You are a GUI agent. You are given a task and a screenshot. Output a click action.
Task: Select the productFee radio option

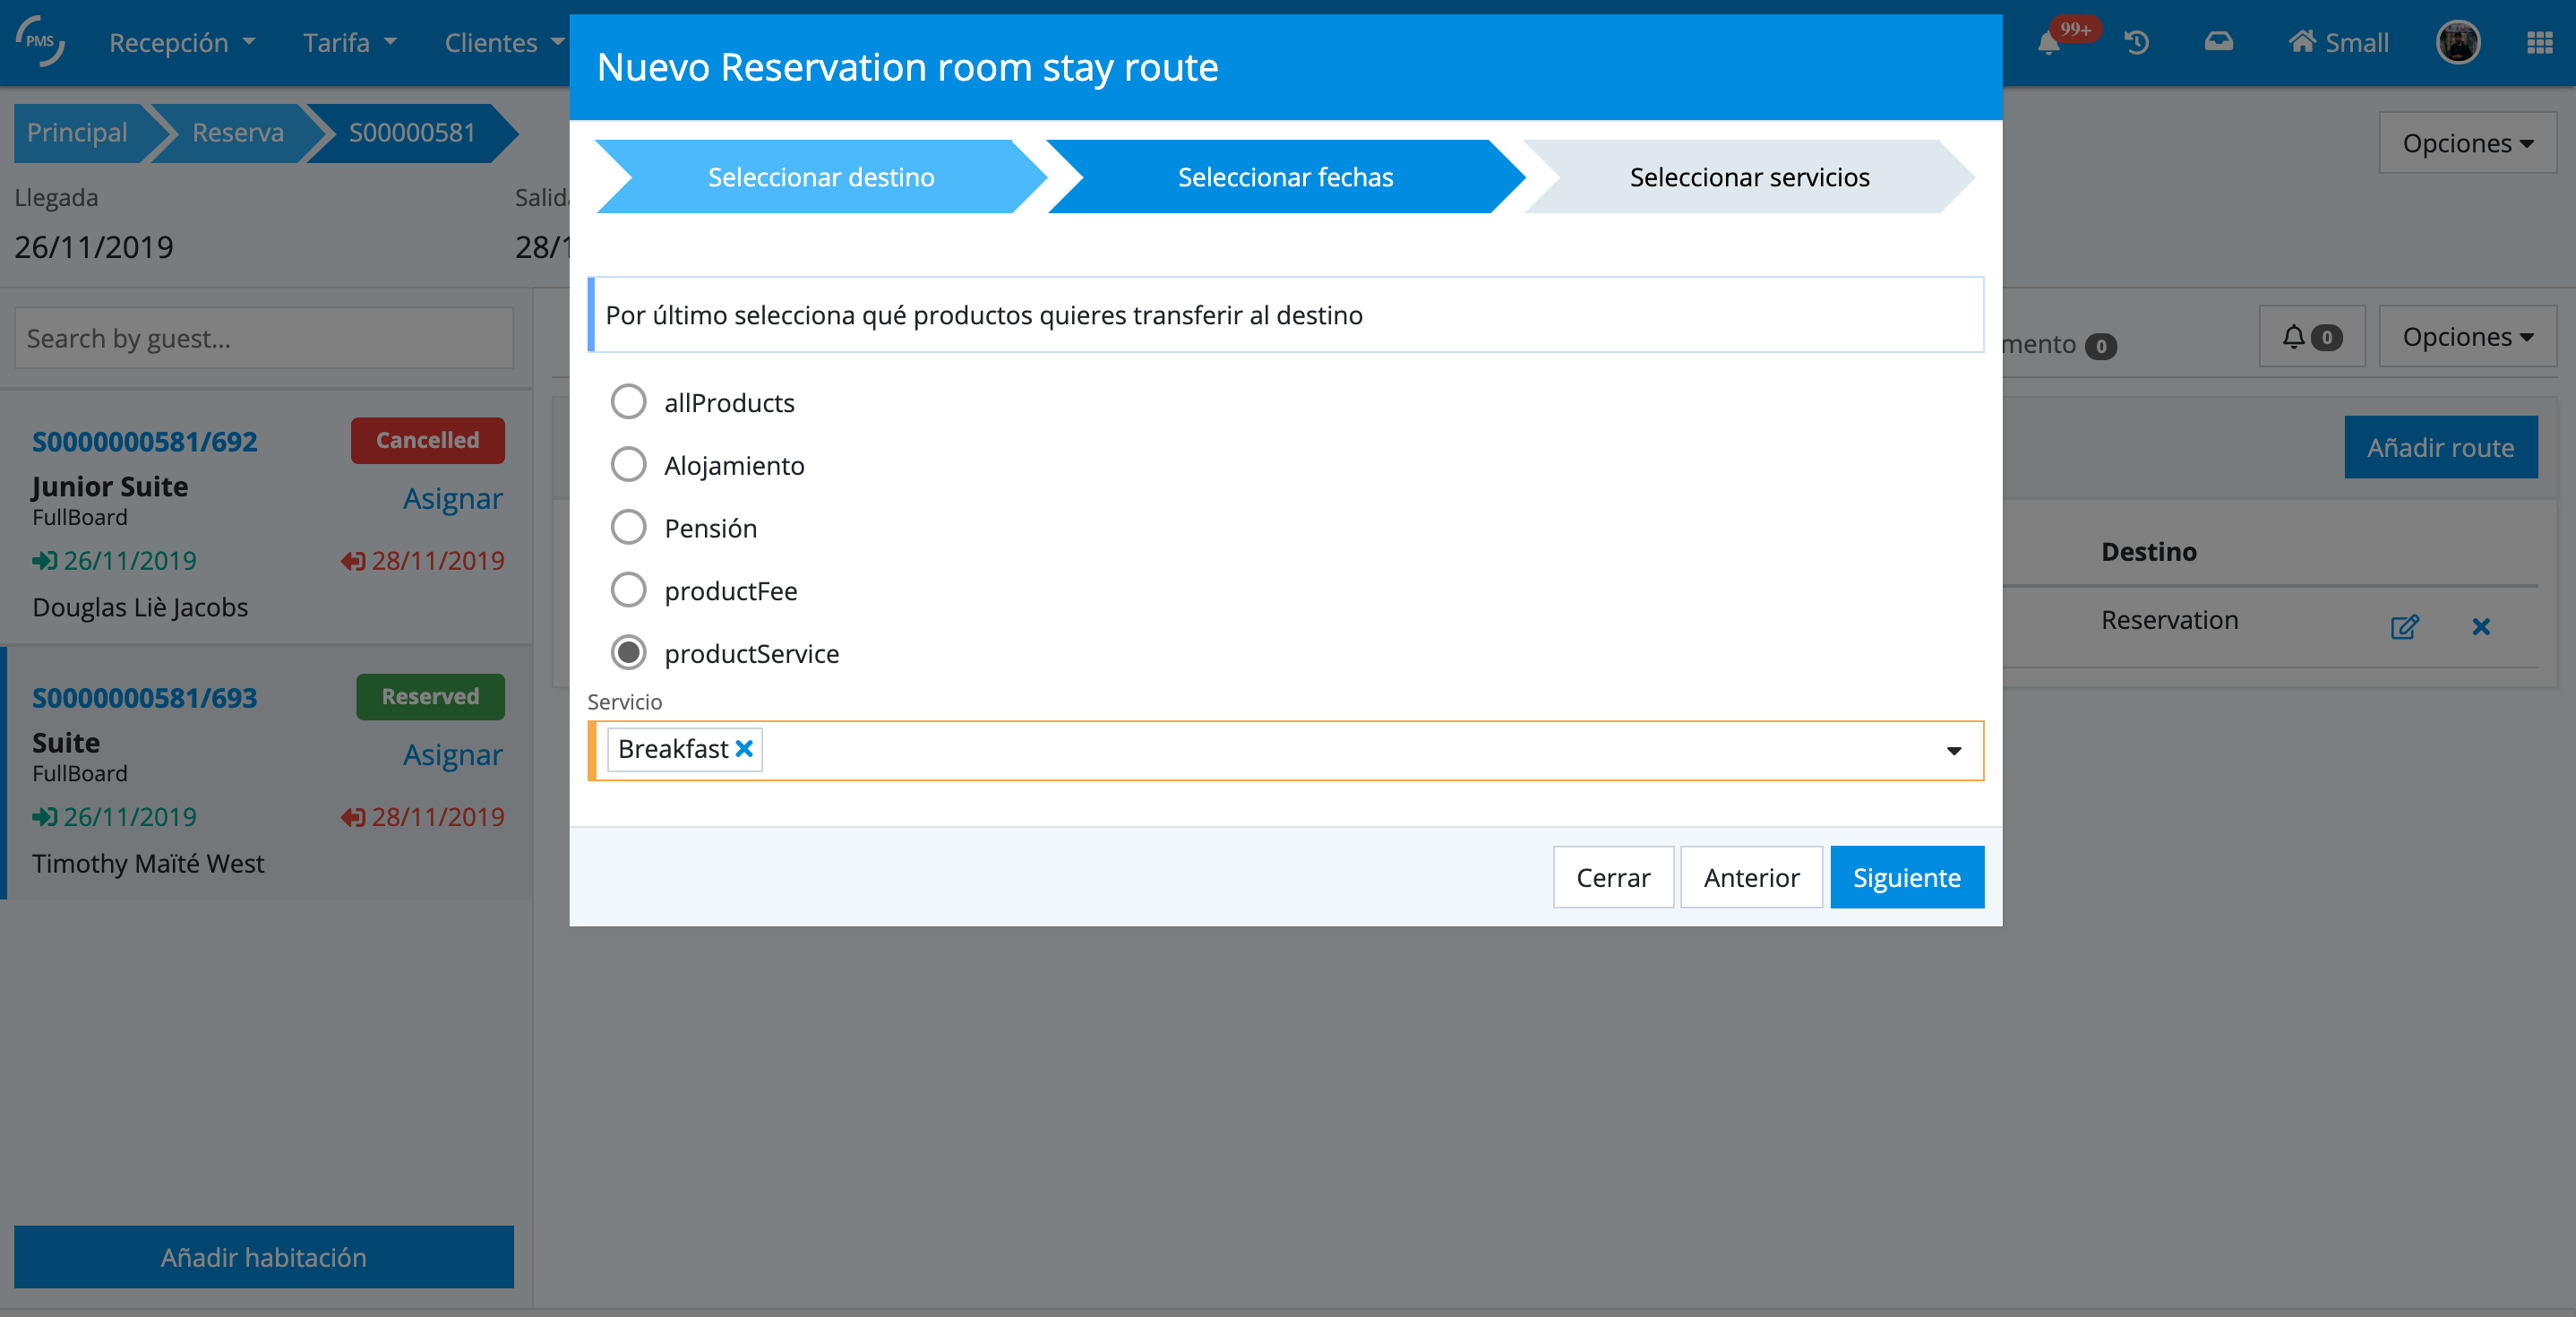tap(628, 590)
